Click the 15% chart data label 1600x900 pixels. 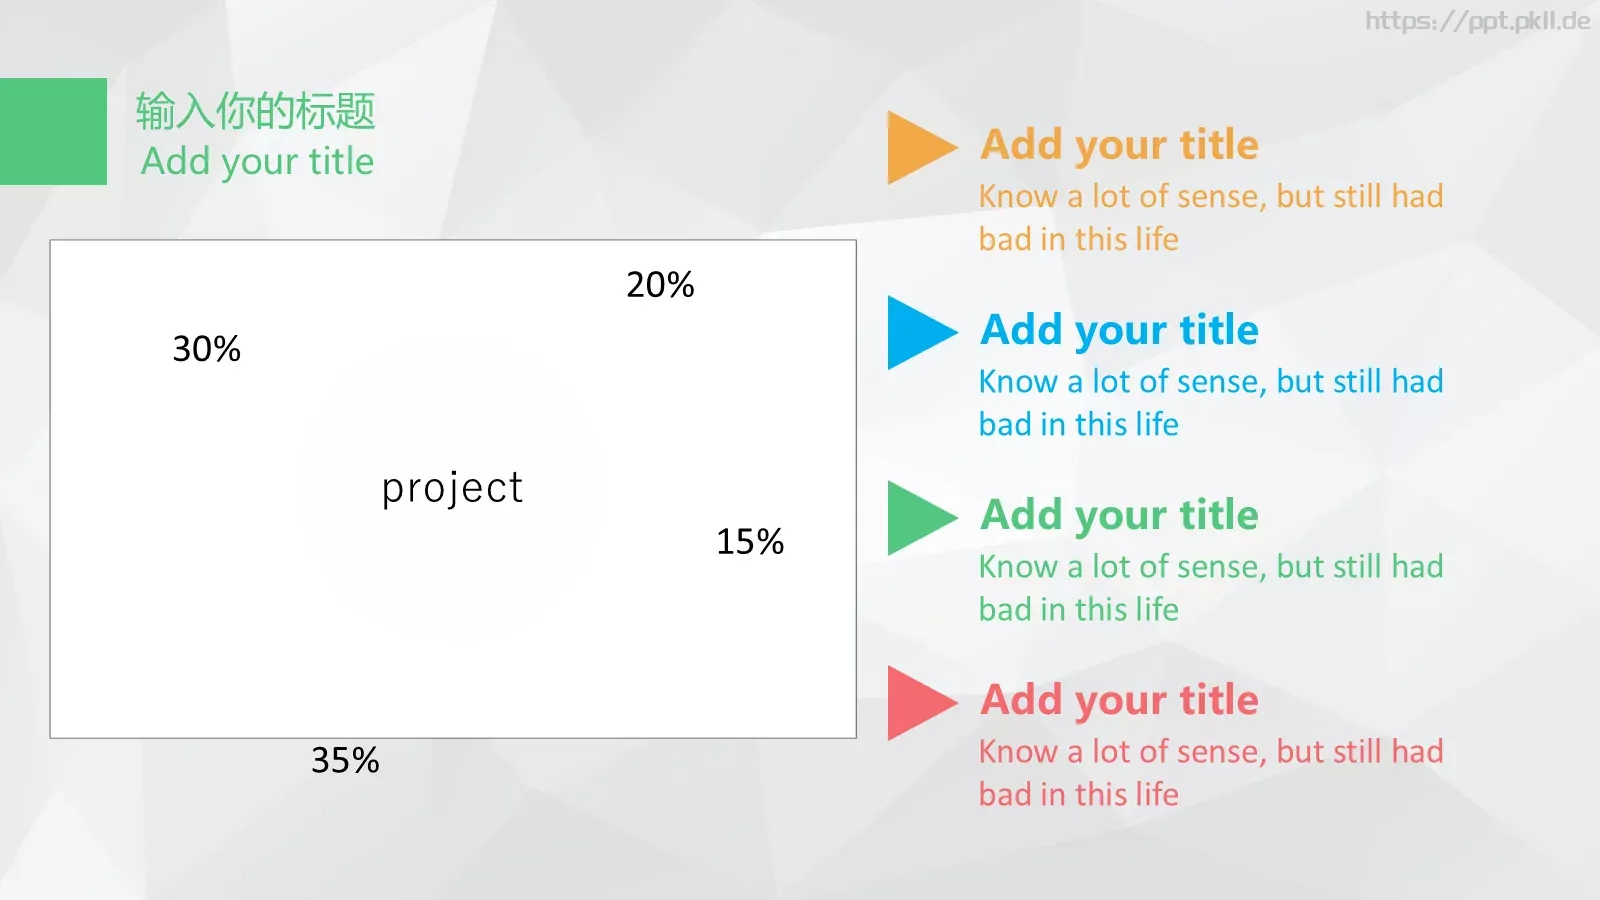750,542
